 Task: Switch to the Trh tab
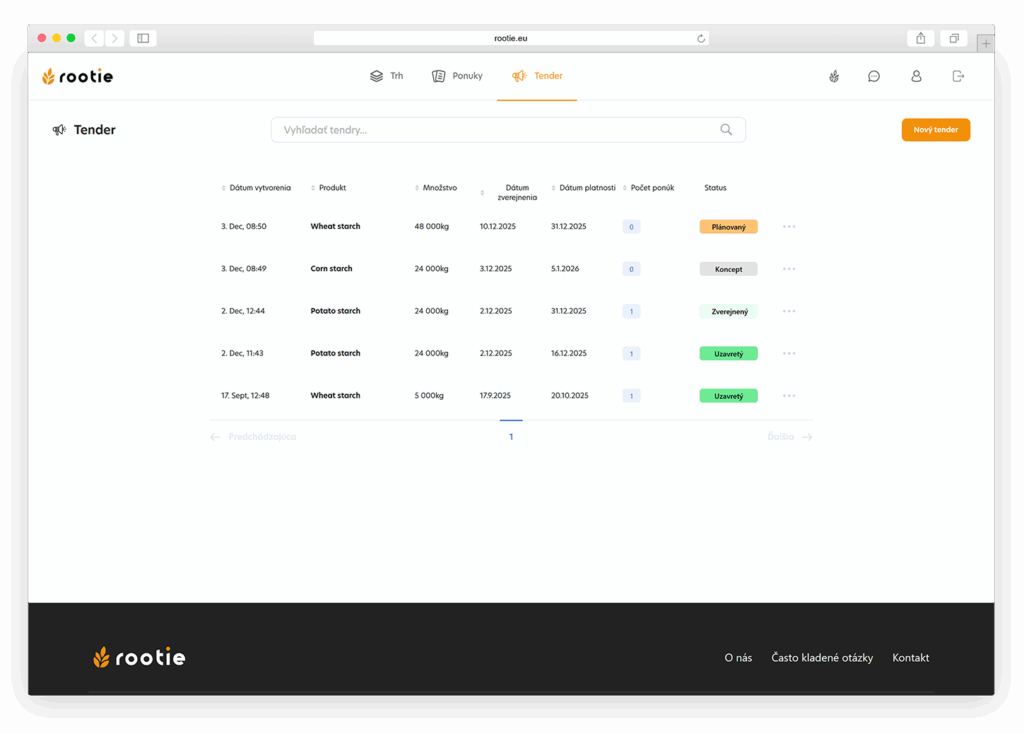point(387,76)
